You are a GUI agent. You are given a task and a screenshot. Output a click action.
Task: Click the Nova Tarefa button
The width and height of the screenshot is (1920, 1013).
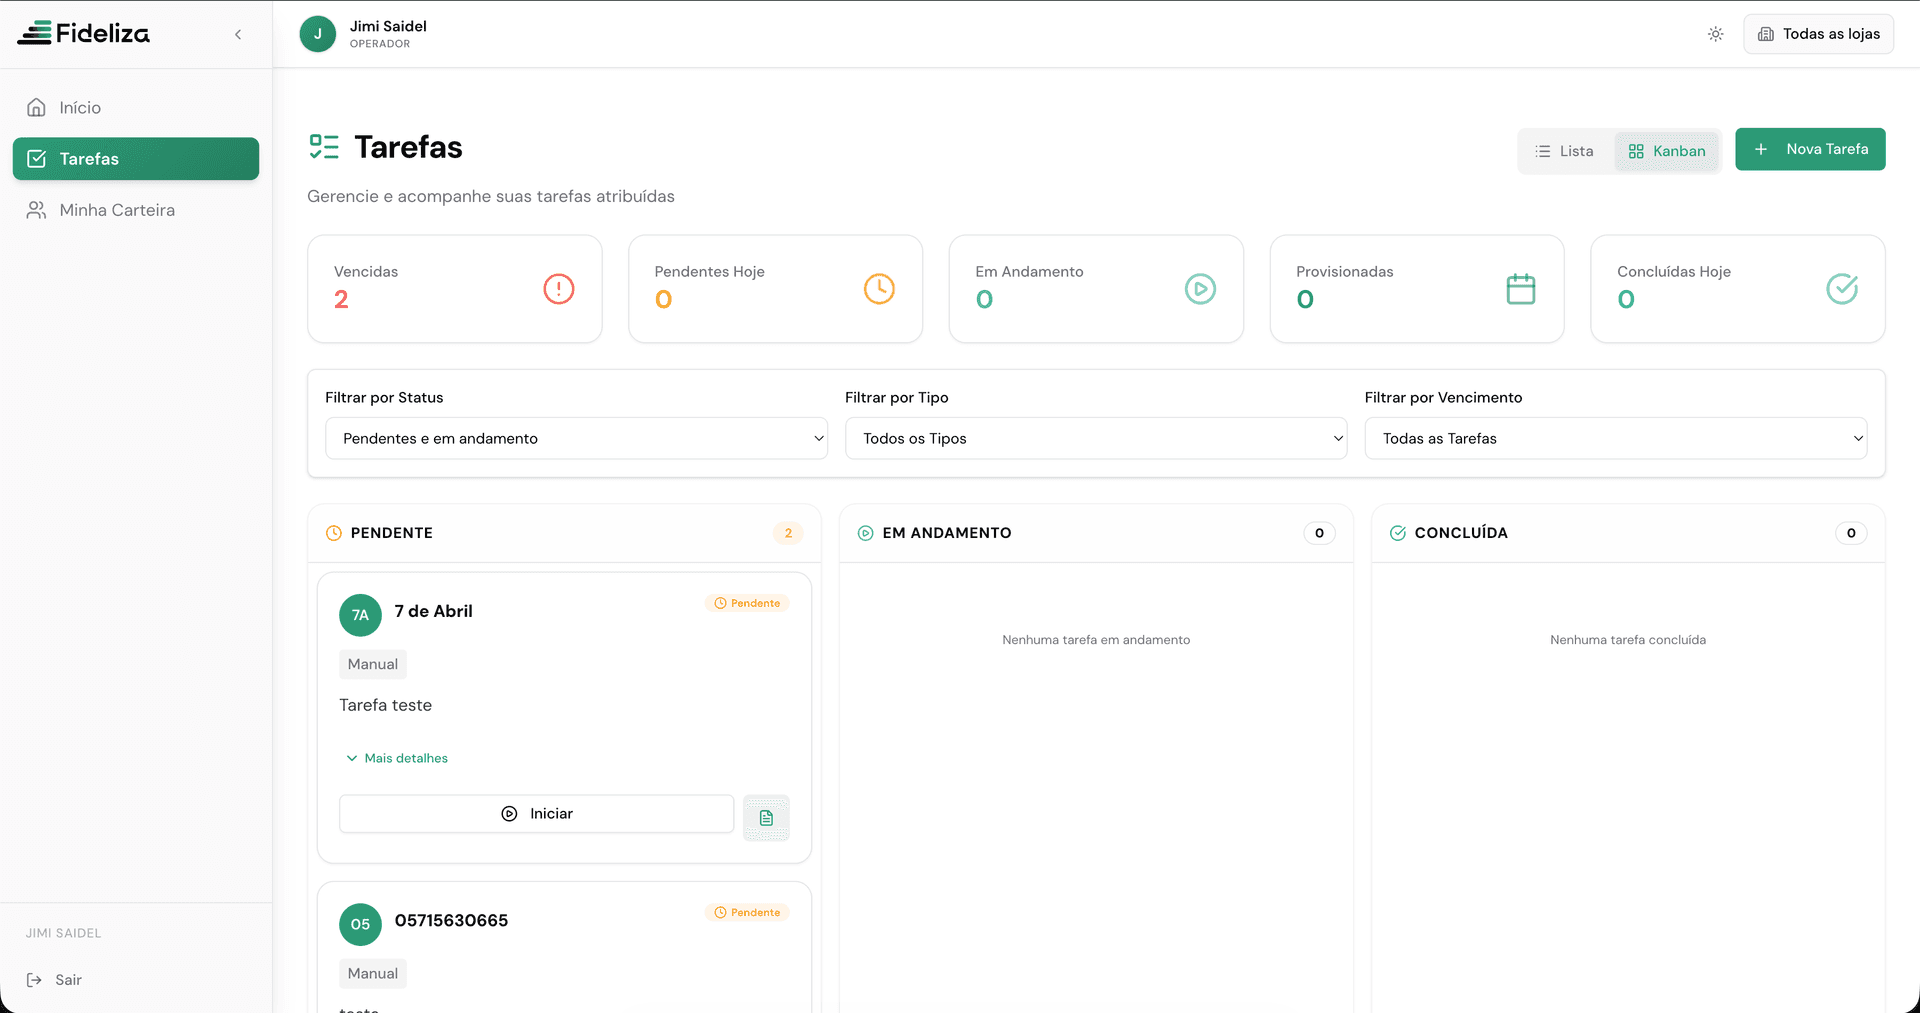[x=1810, y=149]
